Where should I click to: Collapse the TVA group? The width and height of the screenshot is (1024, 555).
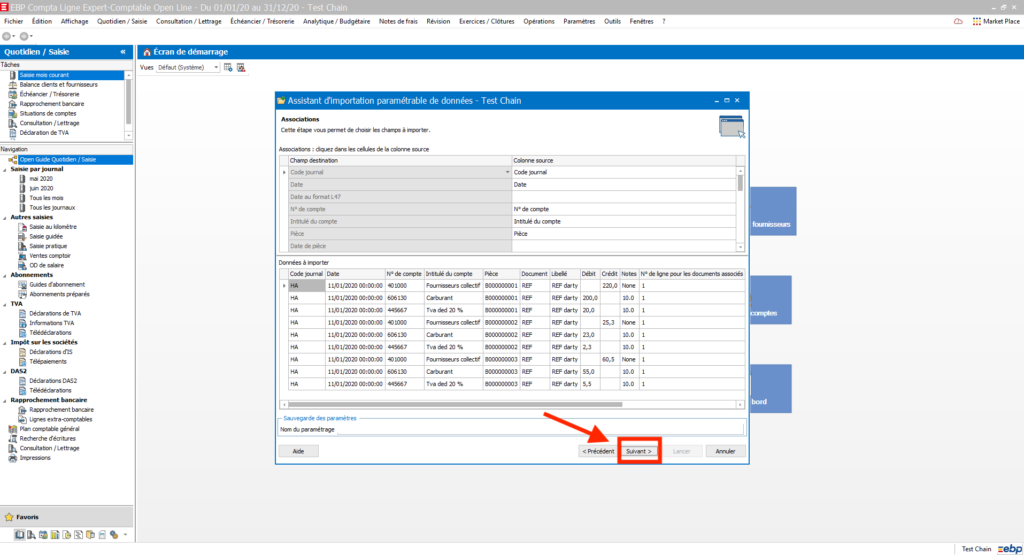point(5,304)
